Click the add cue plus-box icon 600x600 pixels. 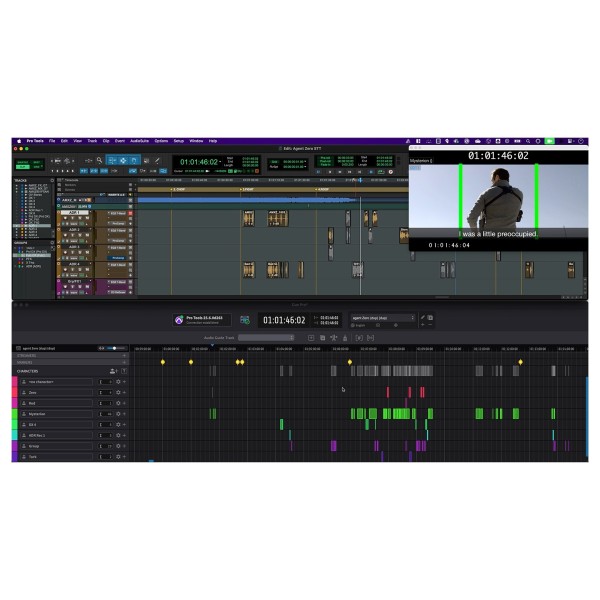click(x=311, y=338)
